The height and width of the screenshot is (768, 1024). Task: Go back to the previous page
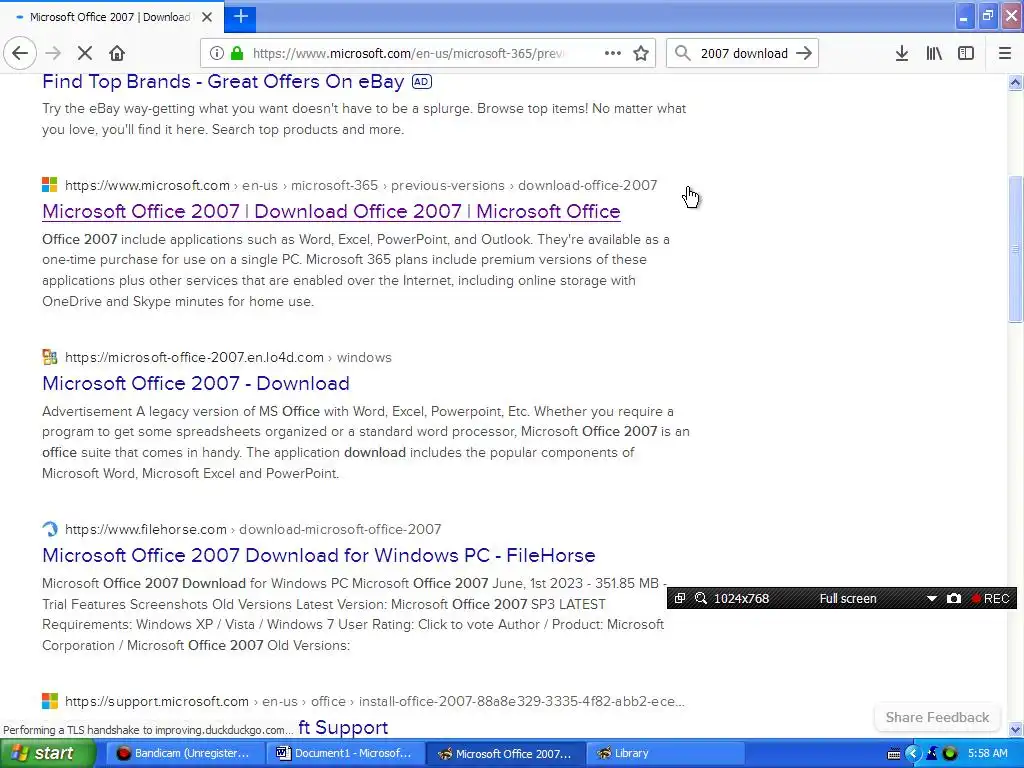(x=20, y=53)
